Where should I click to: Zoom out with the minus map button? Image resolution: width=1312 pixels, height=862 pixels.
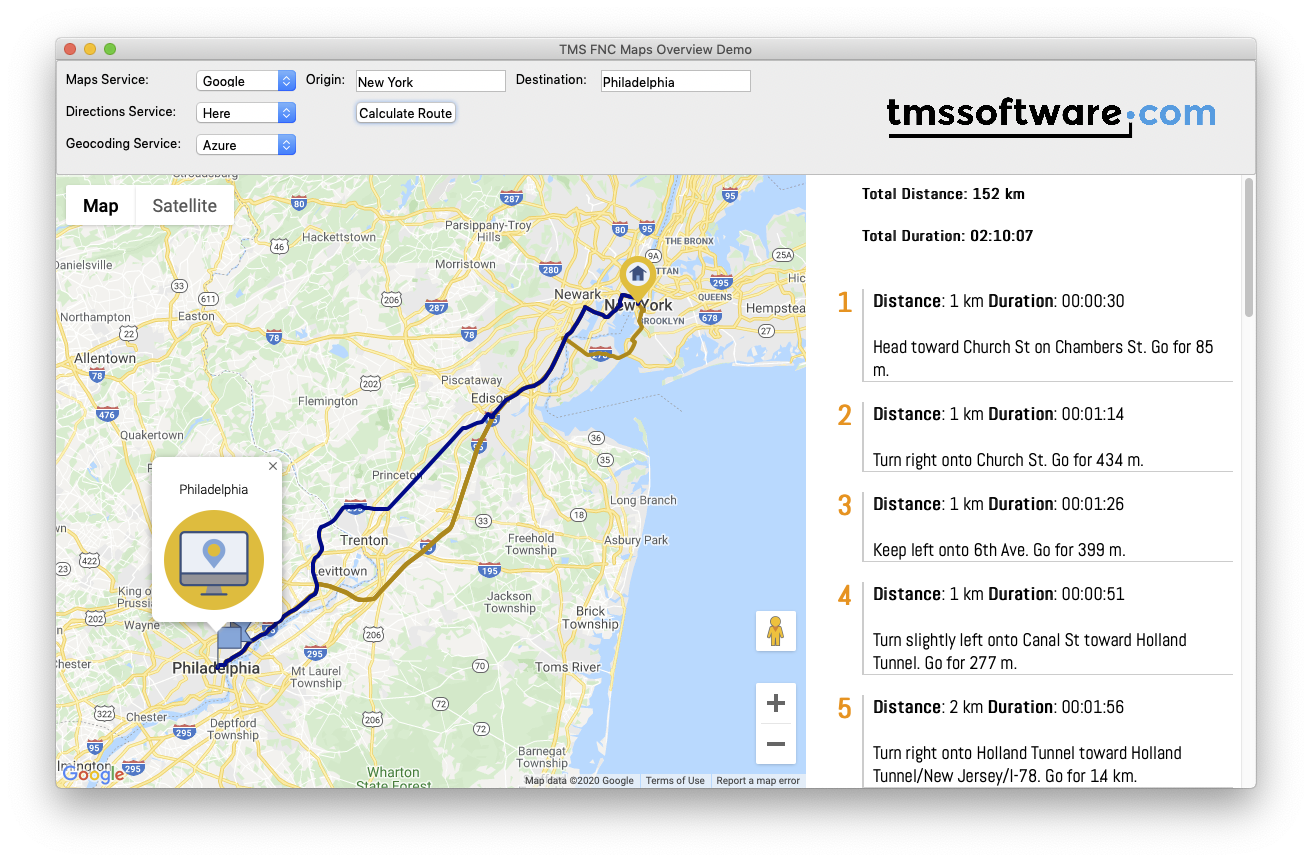pyautogui.click(x=775, y=744)
